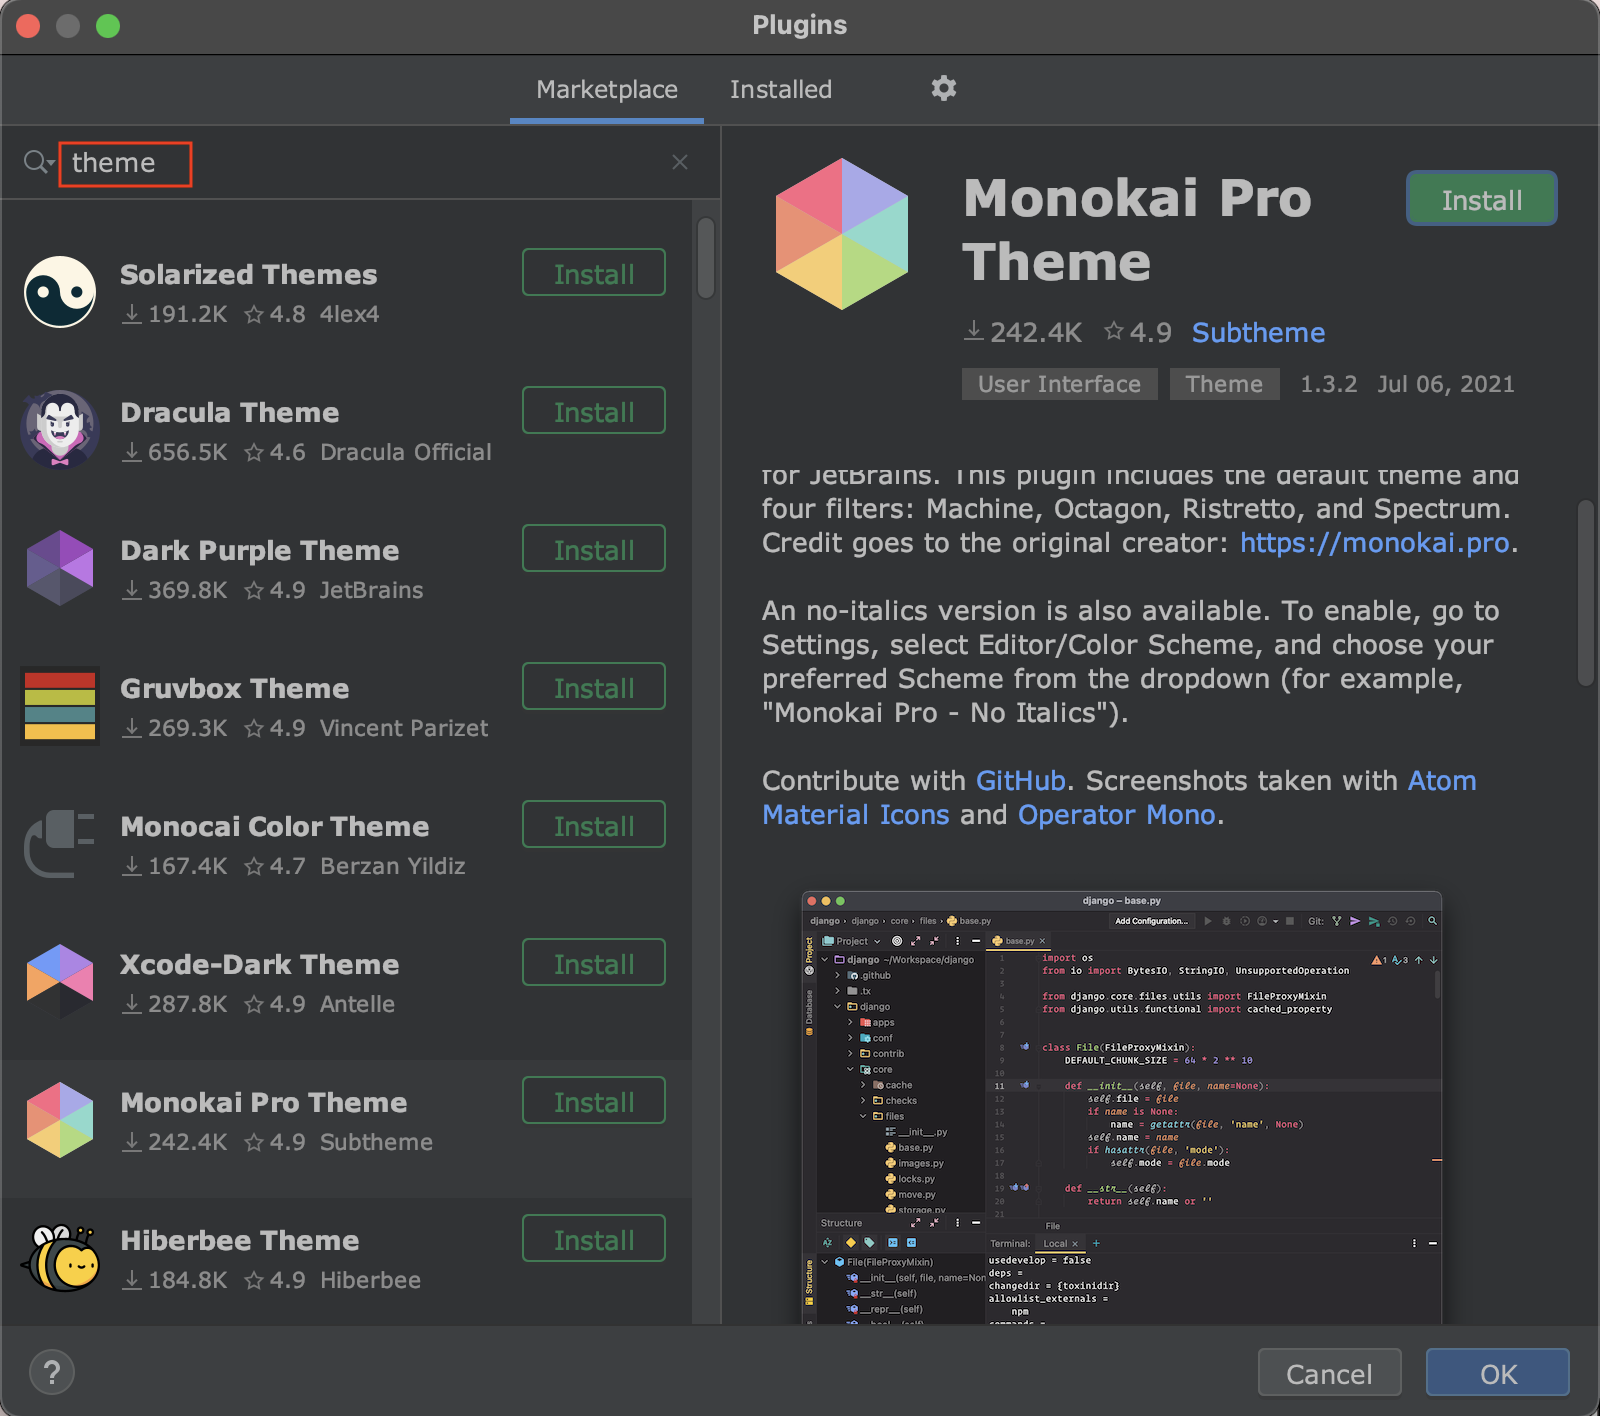This screenshot has height=1416, width=1600.
Task: Click the plugin list scrollbar thumb
Action: pos(706,258)
